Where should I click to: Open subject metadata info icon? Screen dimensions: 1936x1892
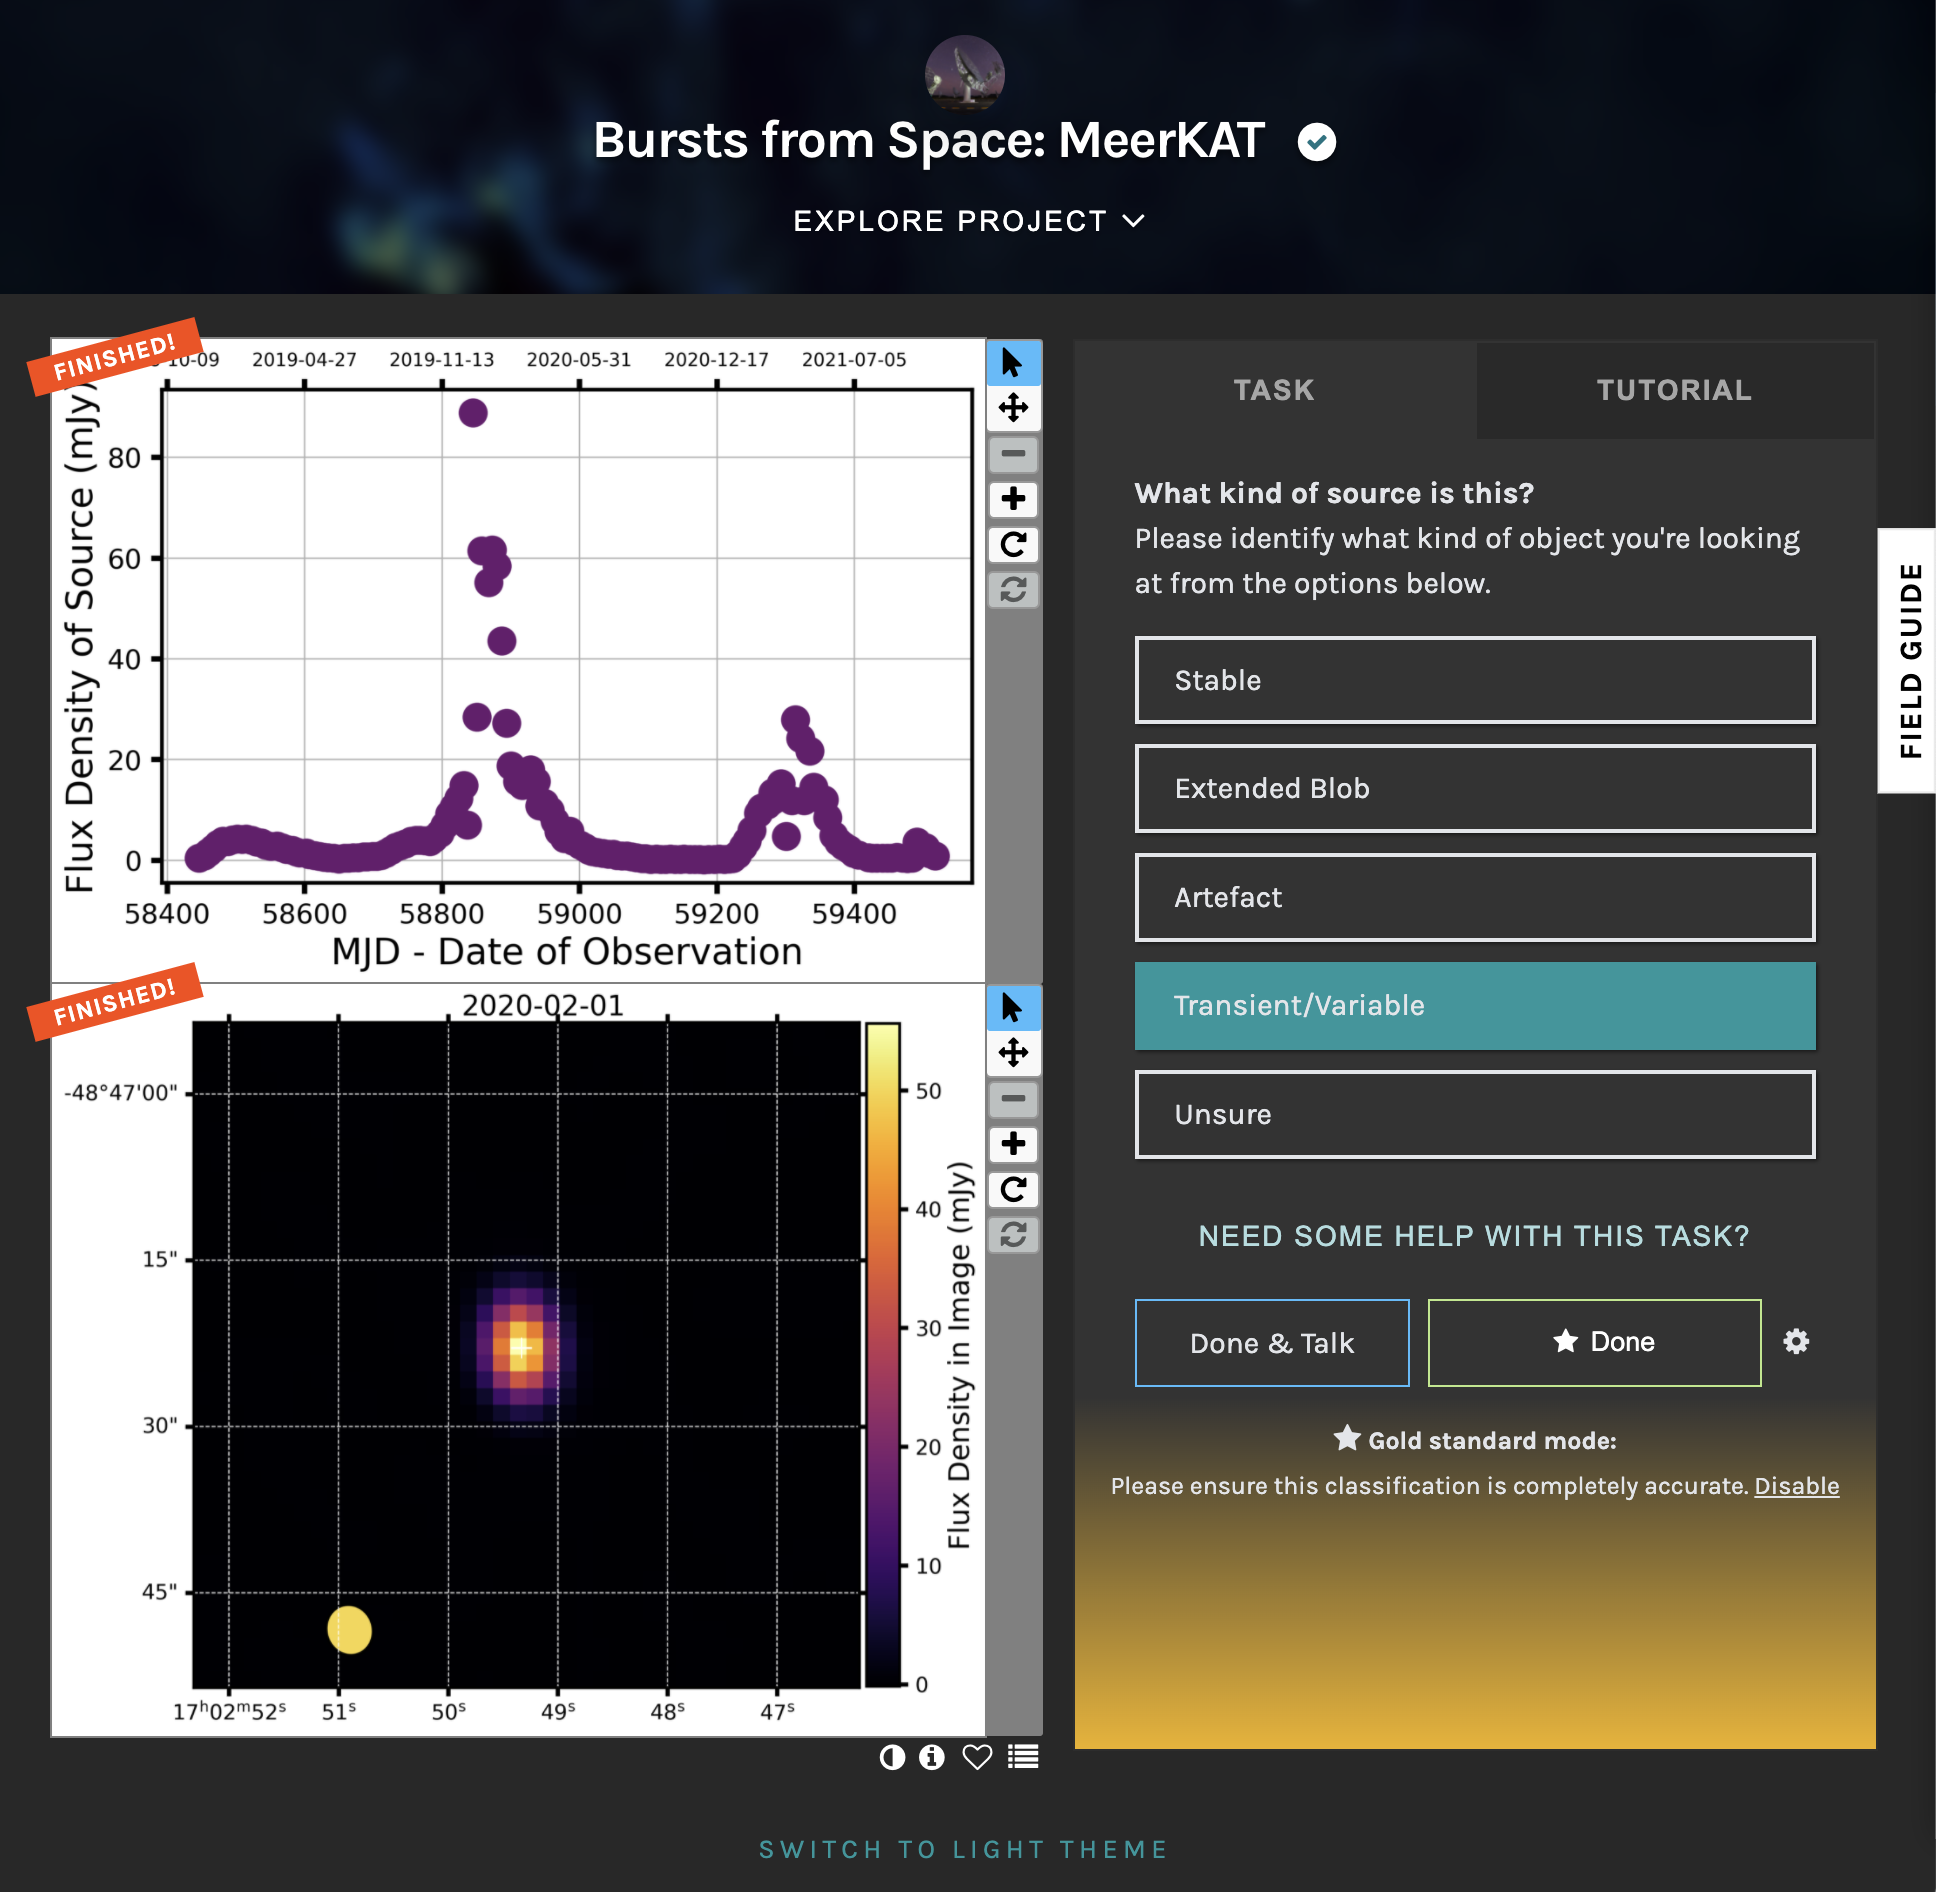(x=932, y=1757)
